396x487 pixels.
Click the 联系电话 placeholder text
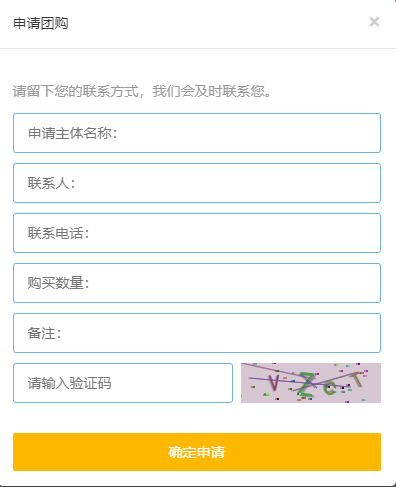click(x=59, y=233)
